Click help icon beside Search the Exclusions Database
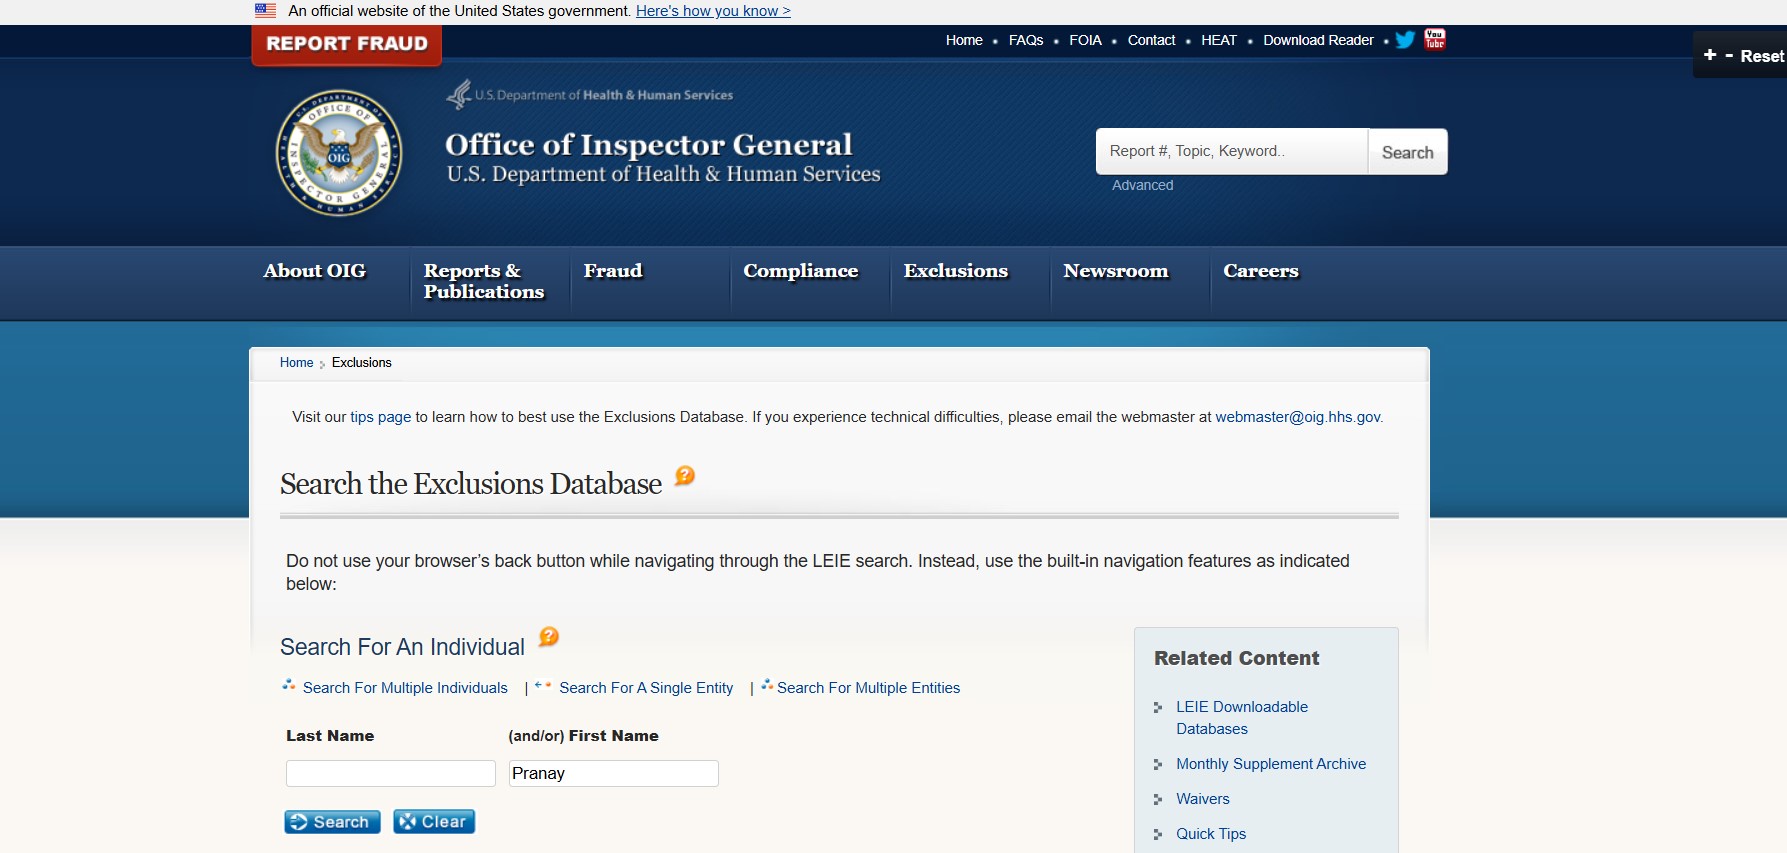 [x=684, y=476]
